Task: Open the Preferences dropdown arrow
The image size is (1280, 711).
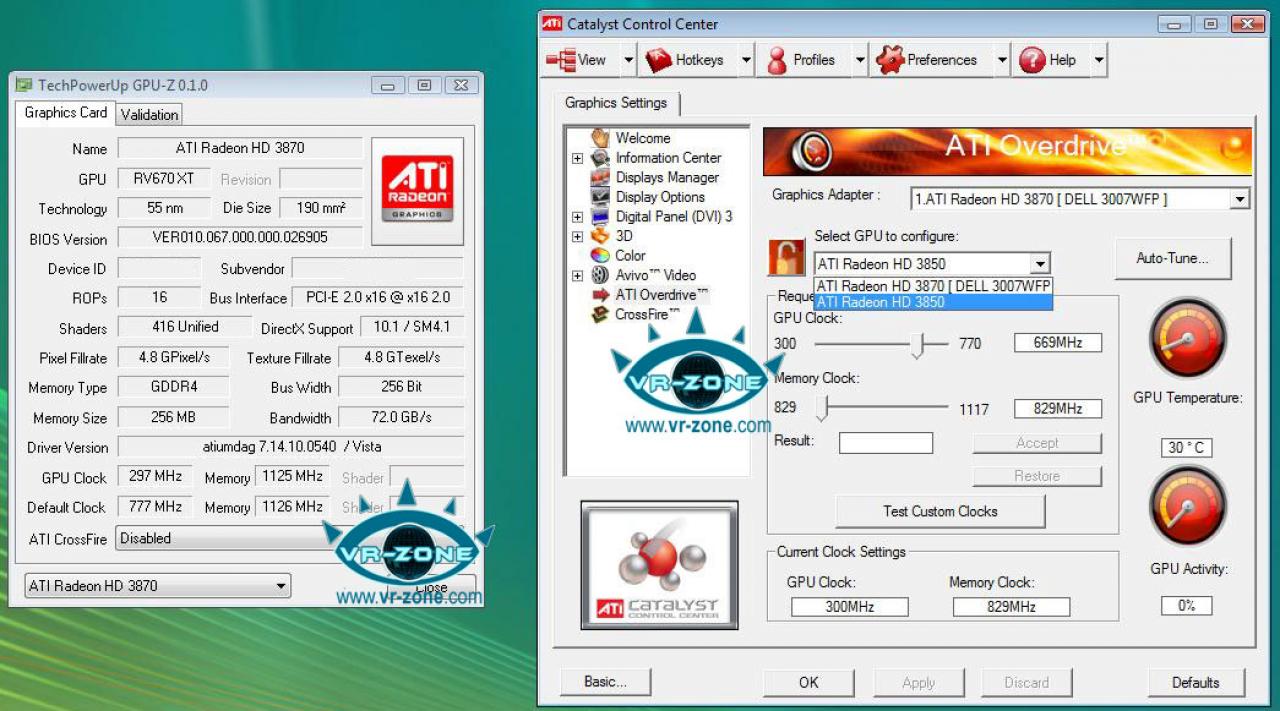Action: [x=1002, y=60]
